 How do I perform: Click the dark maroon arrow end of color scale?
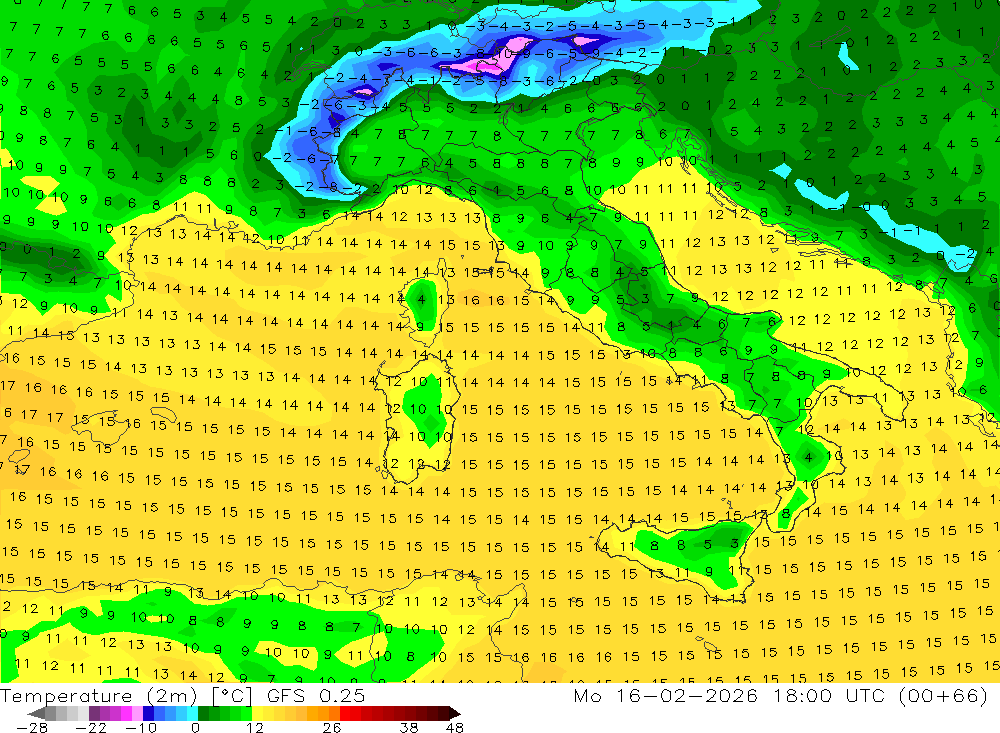point(455,713)
